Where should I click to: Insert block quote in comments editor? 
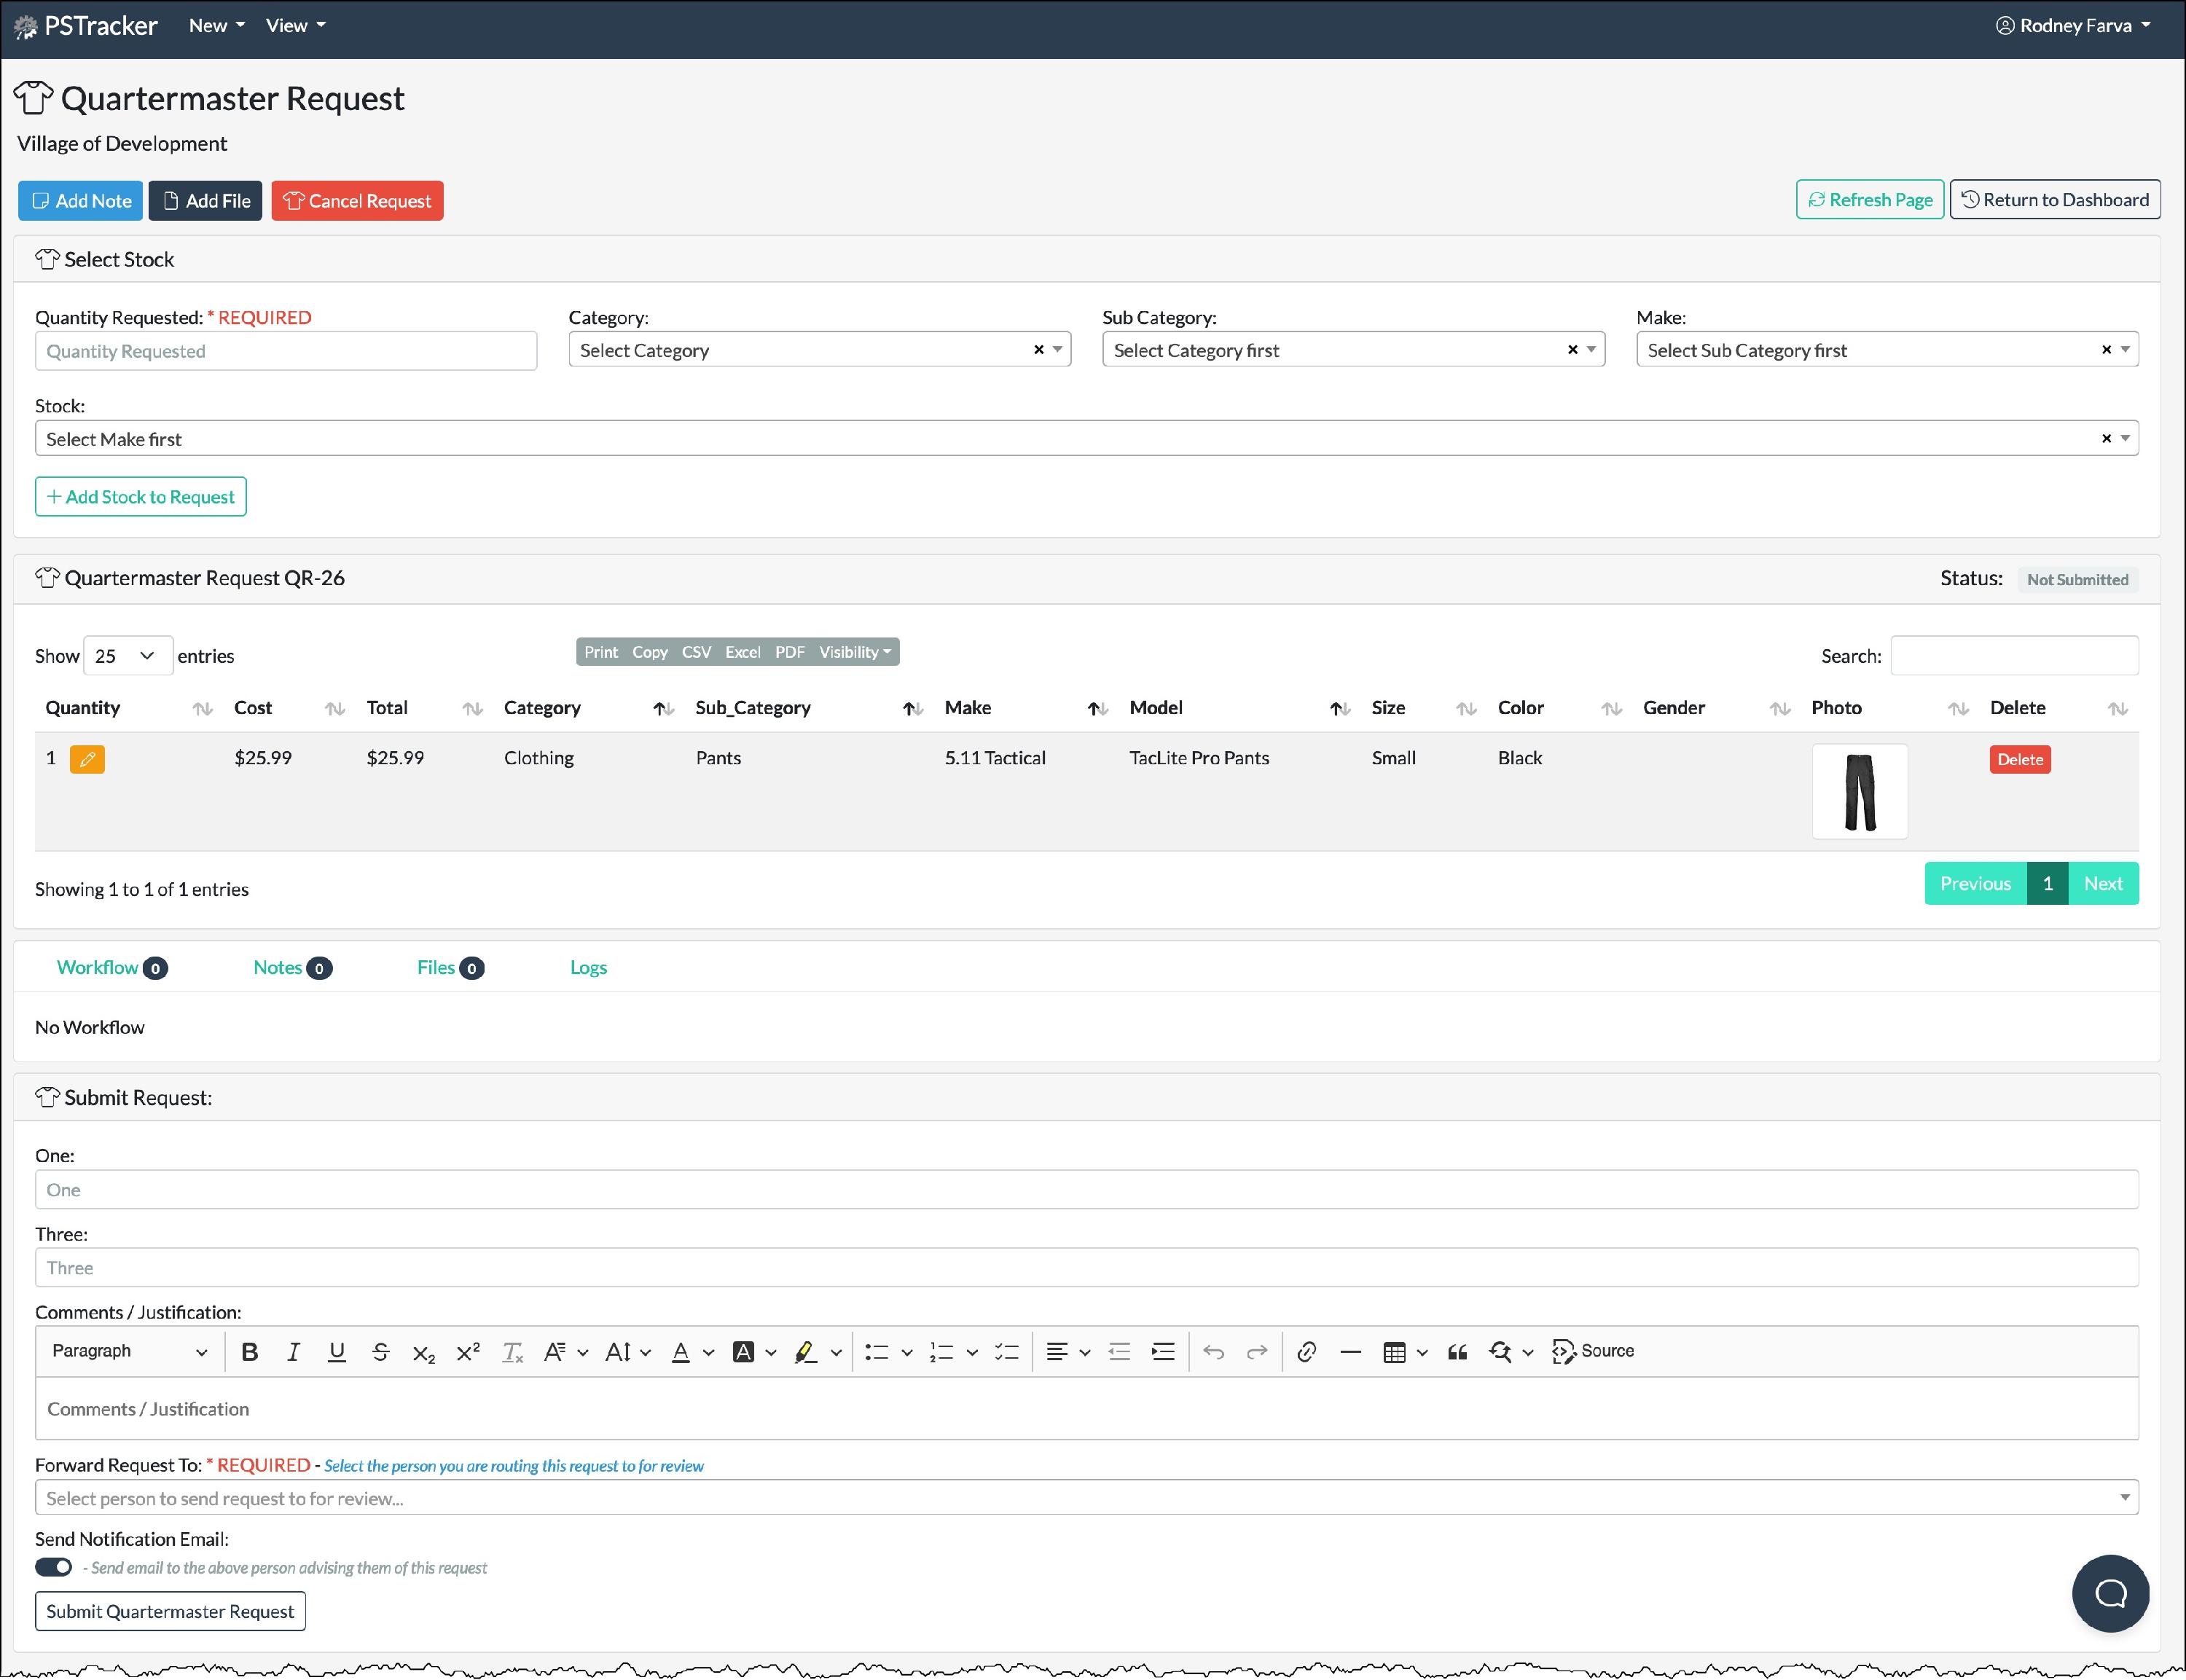click(1457, 1352)
